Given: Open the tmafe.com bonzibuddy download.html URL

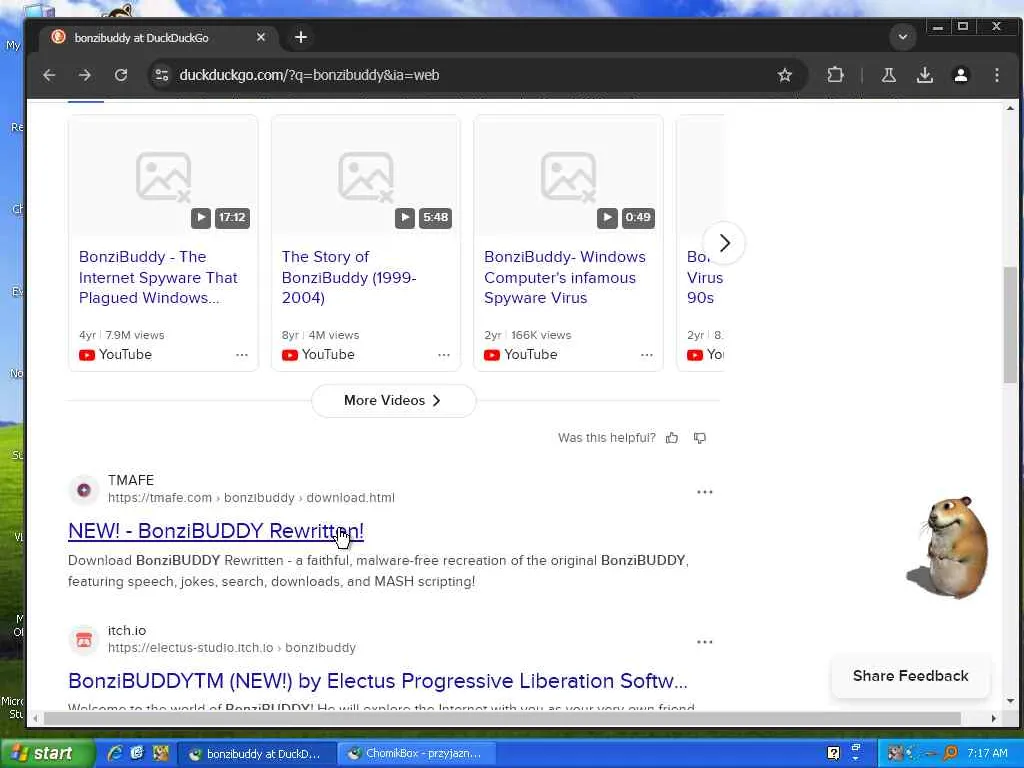Looking at the screenshot, I should [251, 498].
